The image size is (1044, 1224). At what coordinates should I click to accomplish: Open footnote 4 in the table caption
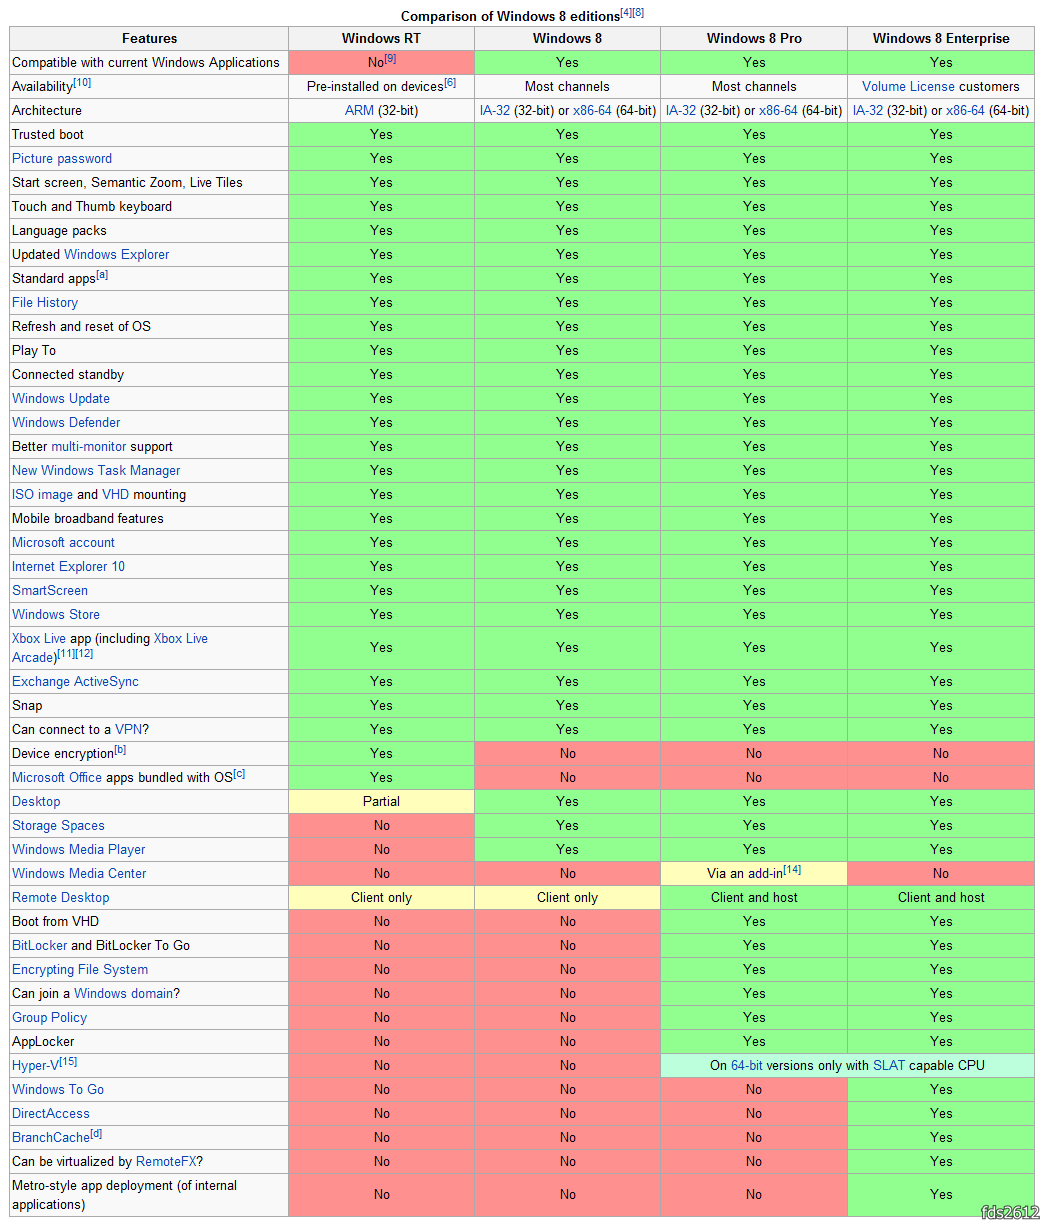tap(626, 12)
